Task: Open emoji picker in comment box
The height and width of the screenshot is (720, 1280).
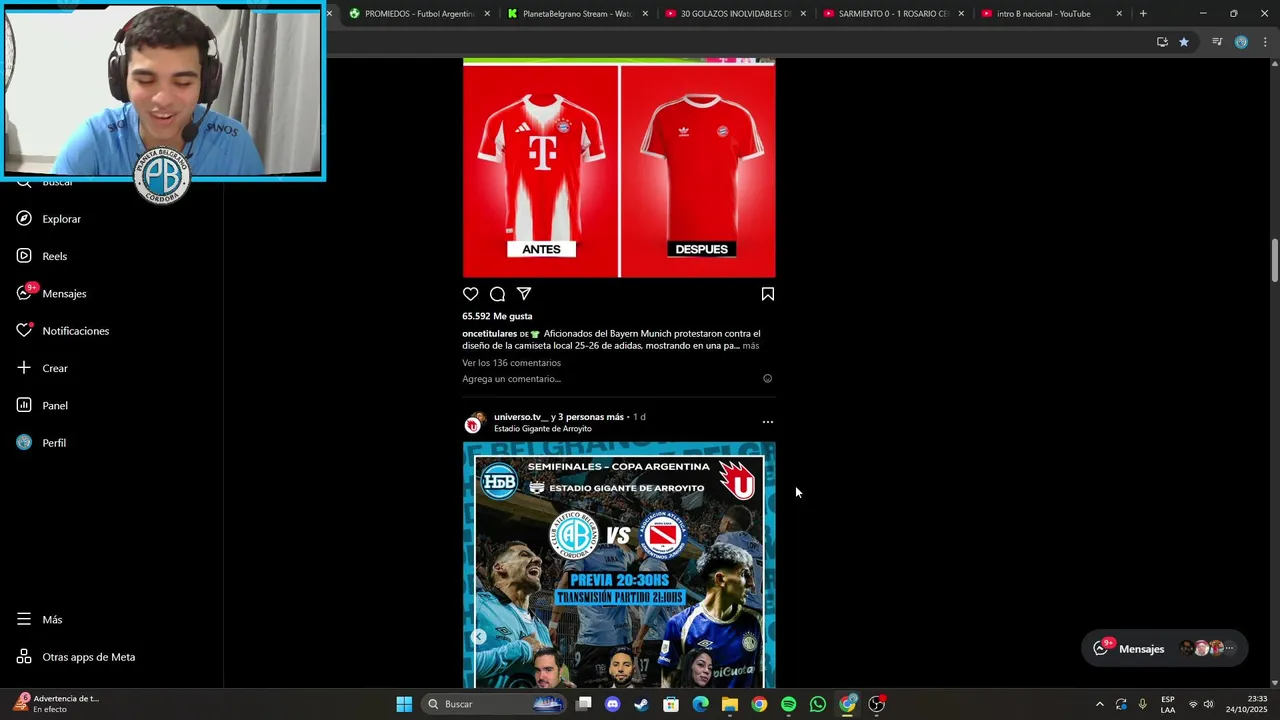Action: (768, 379)
